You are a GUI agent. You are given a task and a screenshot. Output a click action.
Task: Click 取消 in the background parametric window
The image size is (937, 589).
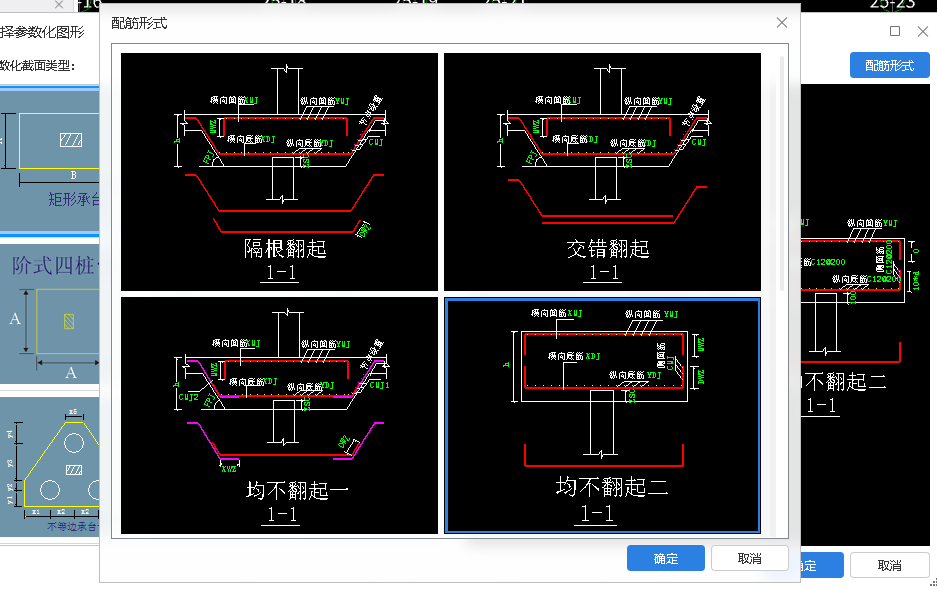click(x=889, y=565)
